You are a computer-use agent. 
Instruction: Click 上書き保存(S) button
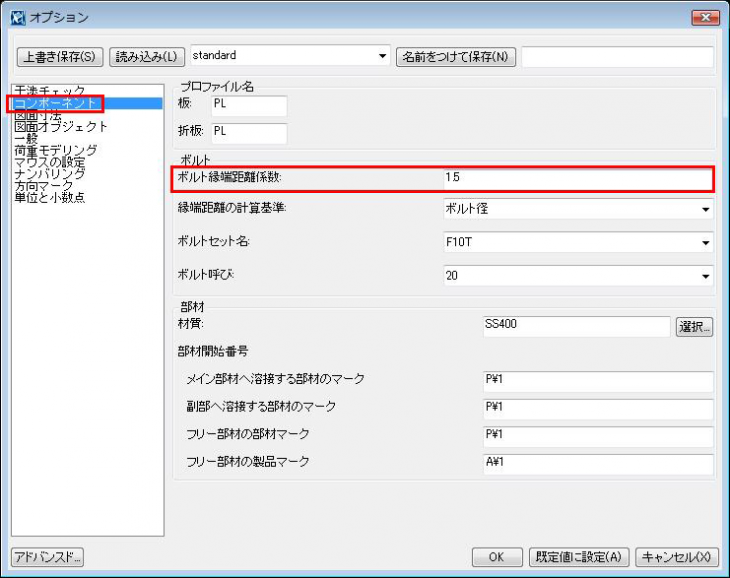click(x=60, y=57)
